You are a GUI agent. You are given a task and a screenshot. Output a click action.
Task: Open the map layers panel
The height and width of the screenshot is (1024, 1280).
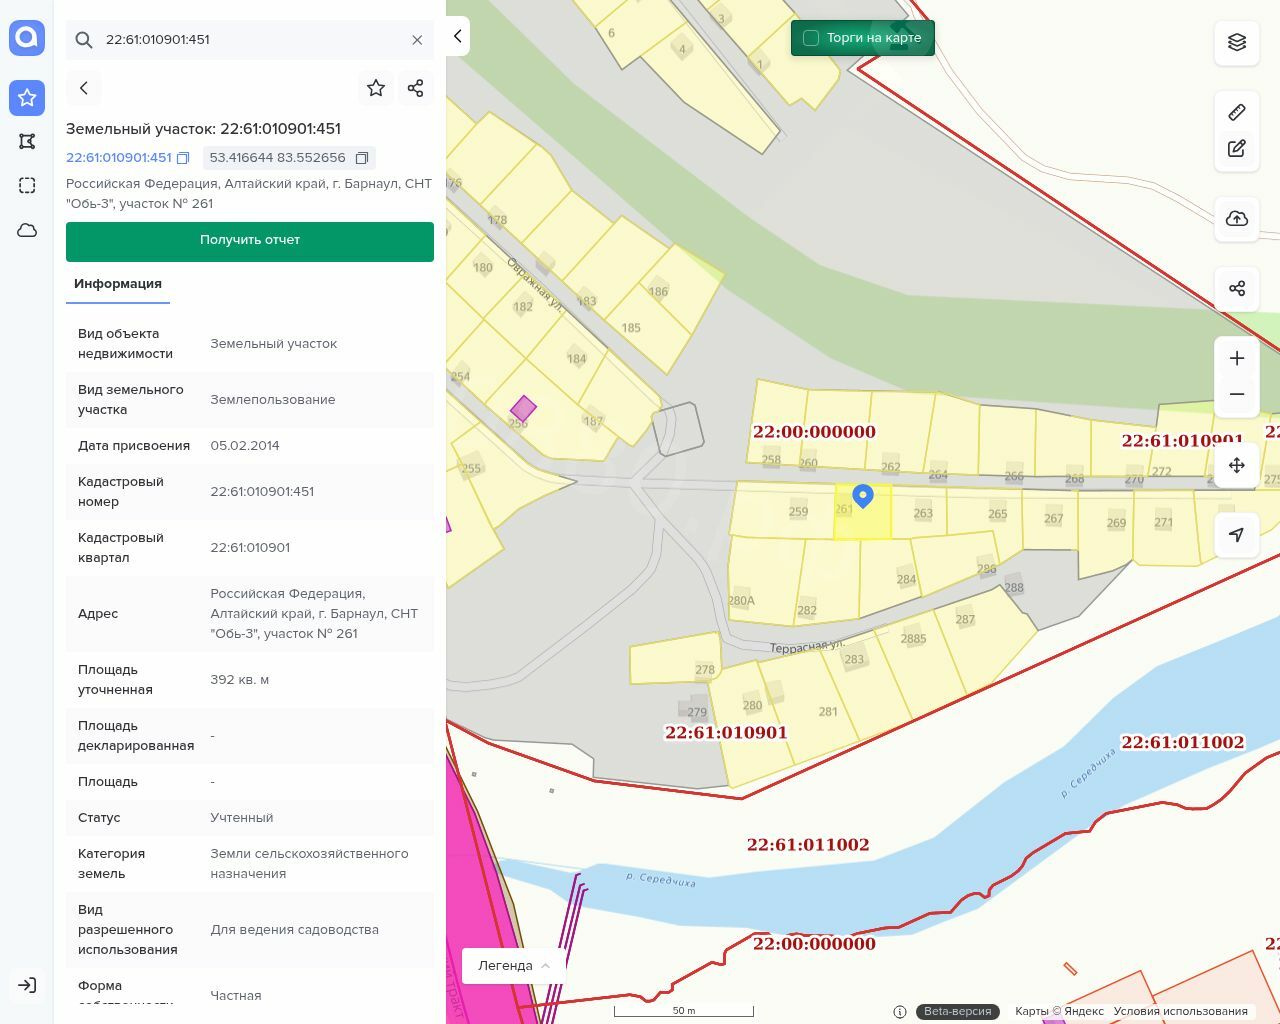click(1237, 42)
